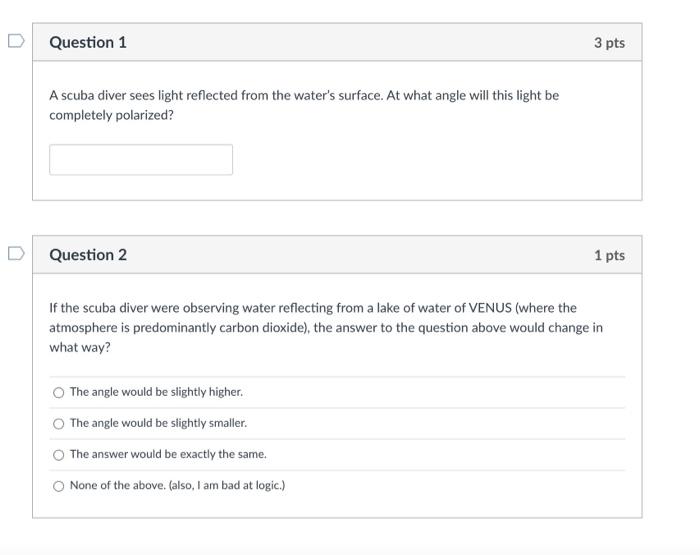Screen dimensions: 700x555
Task: Flag Question 2 using its marker icon
Action: pos(16,253)
